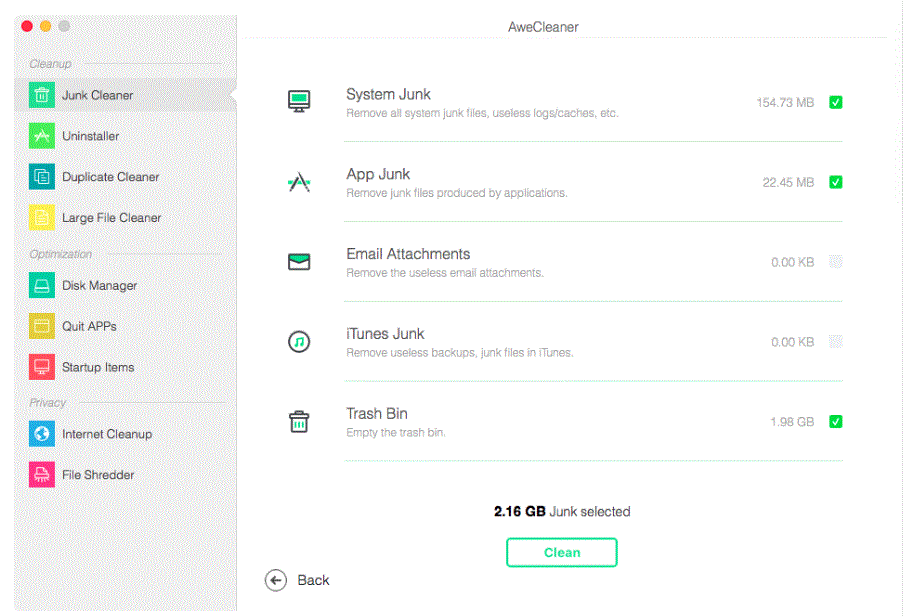Minimize window with yellow button
The image size is (903, 616).
pos(45,26)
